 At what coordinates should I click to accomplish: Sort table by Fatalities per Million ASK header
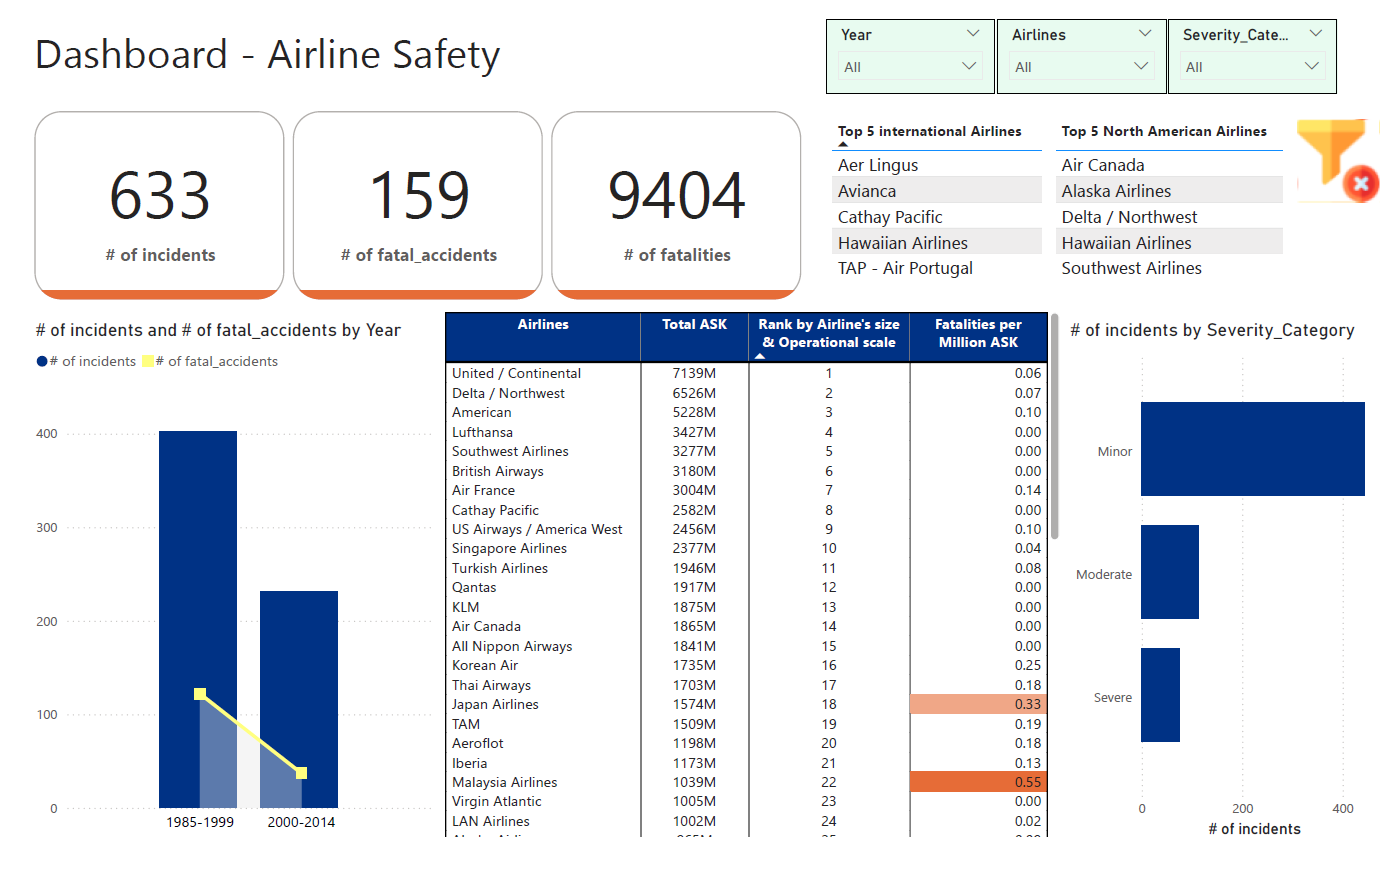977,333
